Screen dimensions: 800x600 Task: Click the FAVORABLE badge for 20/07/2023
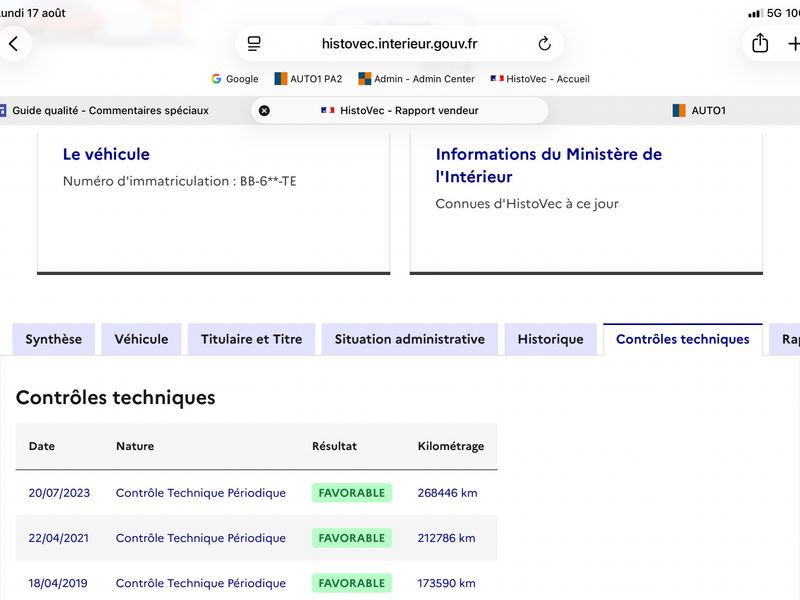(x=352, y=493)
